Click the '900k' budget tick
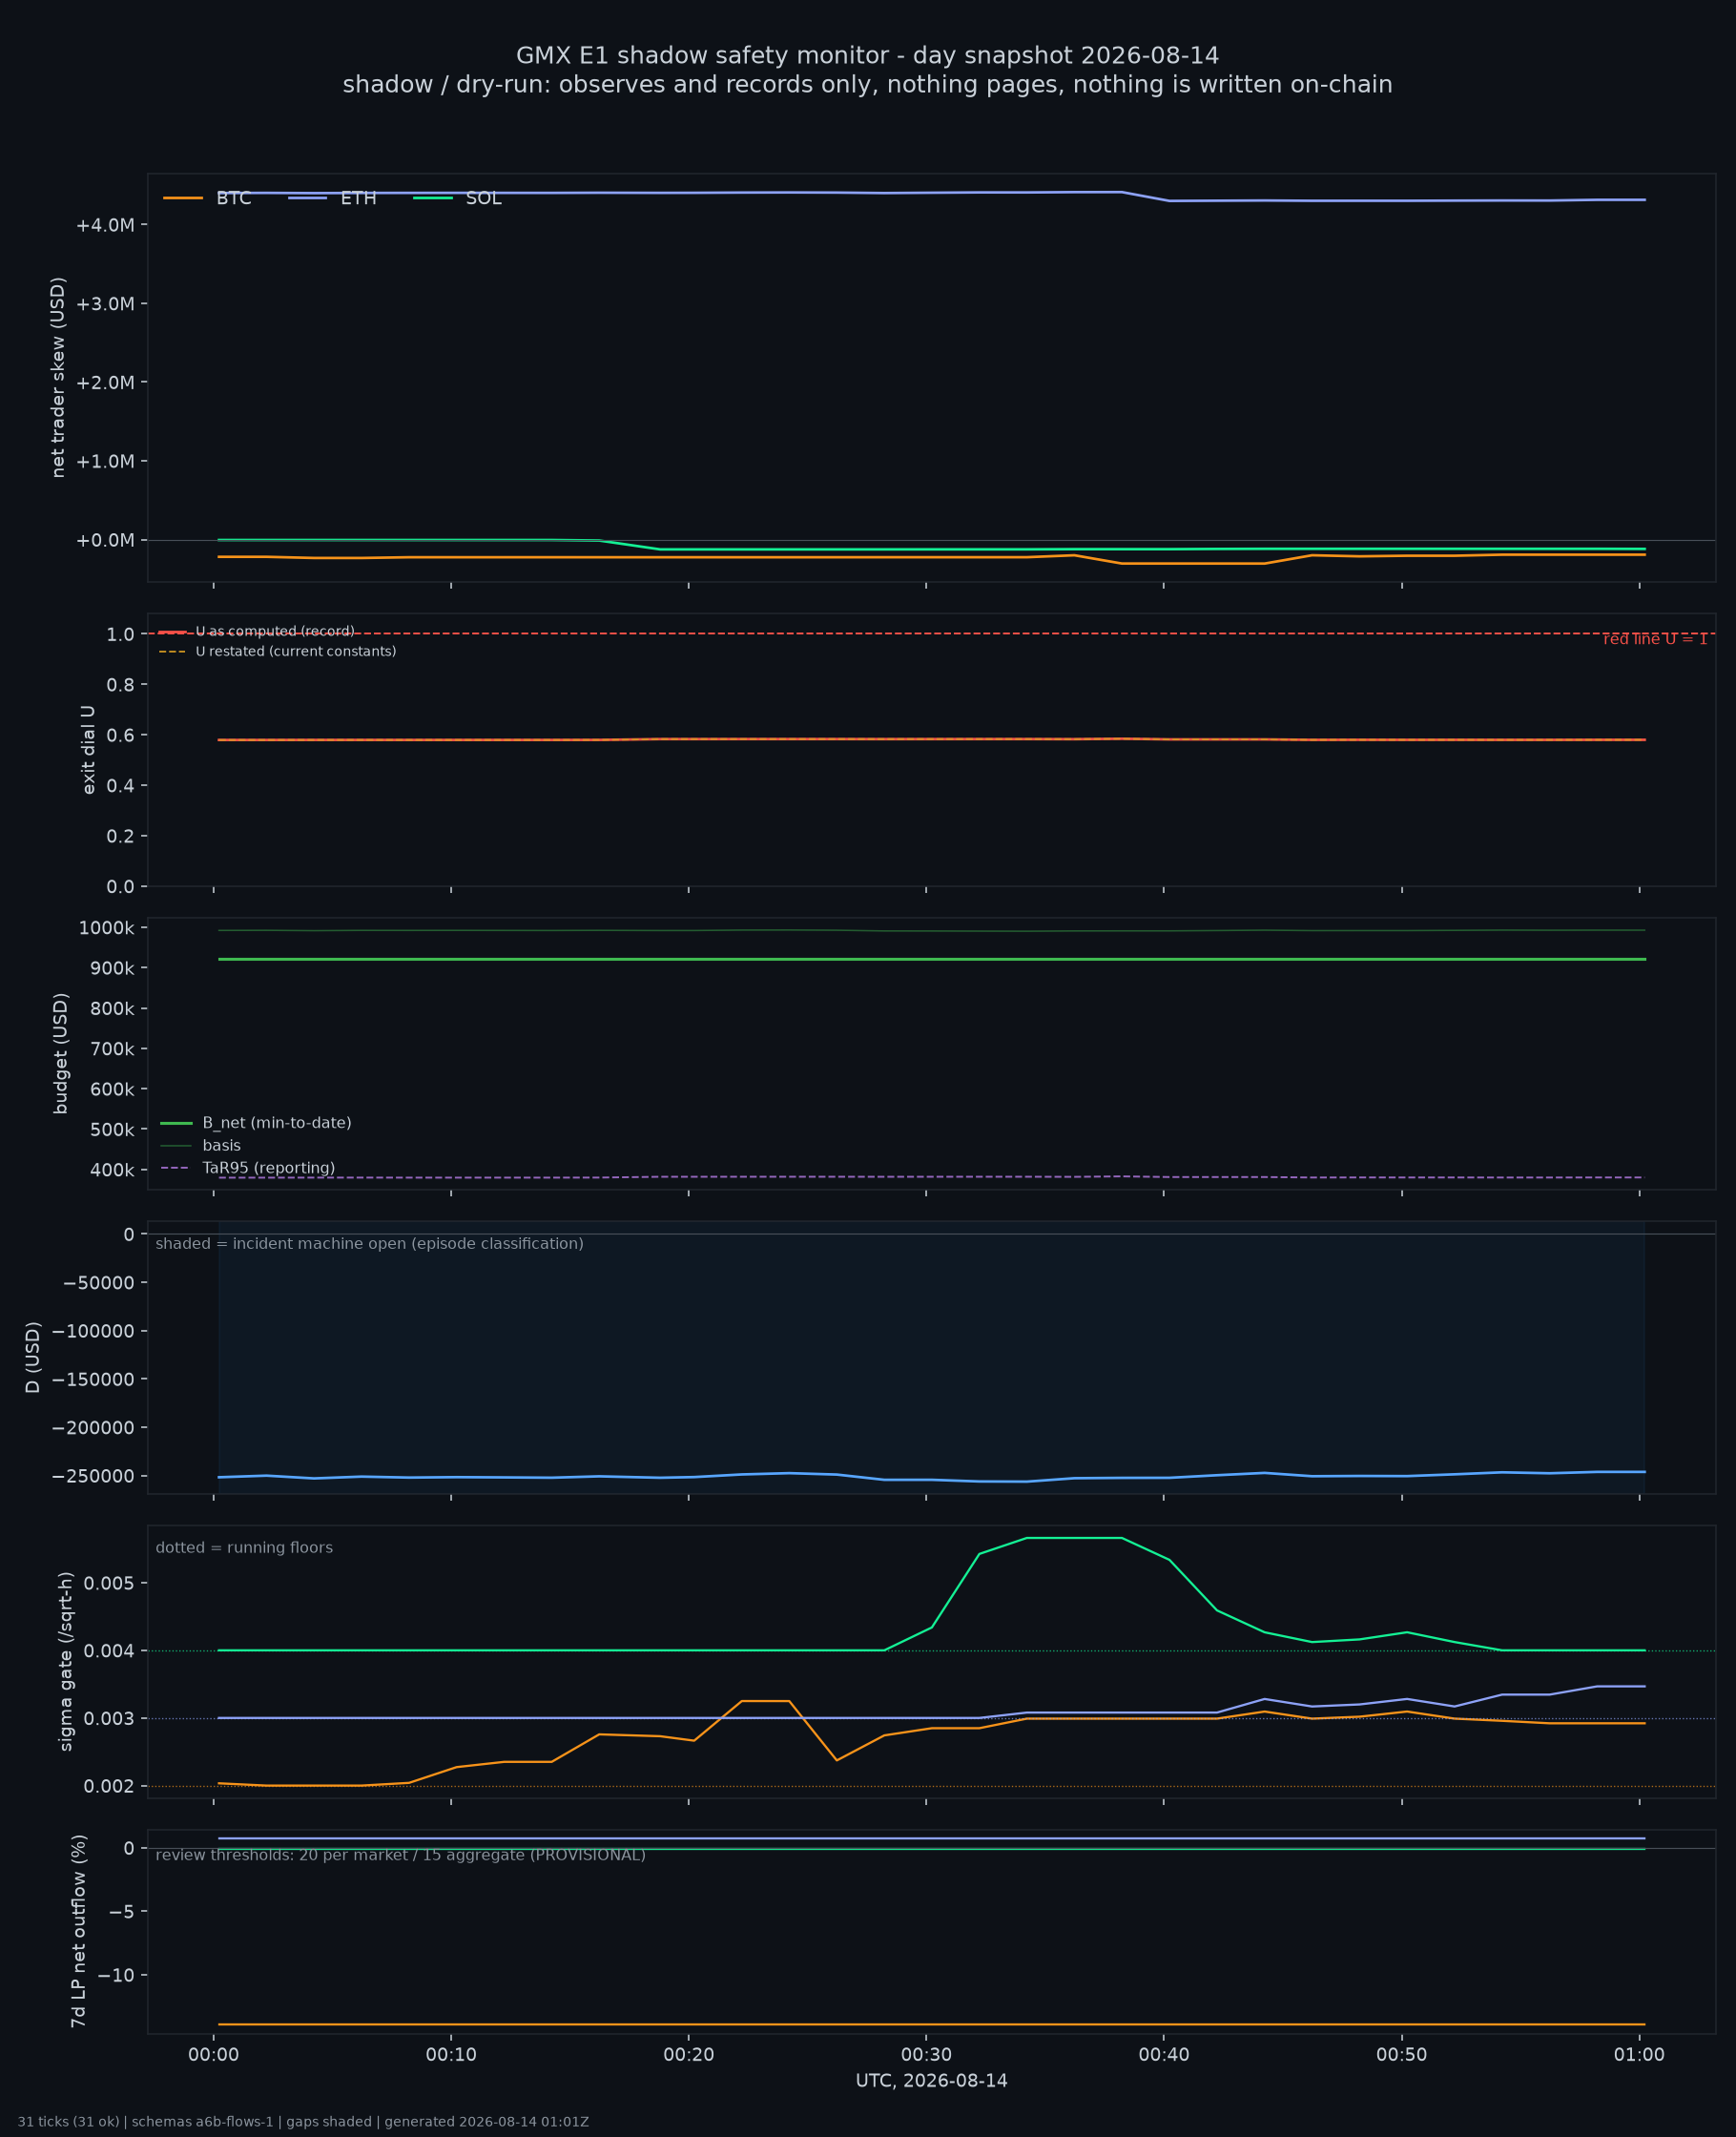The image size is (1736, 2137). (x=112, y=969)
